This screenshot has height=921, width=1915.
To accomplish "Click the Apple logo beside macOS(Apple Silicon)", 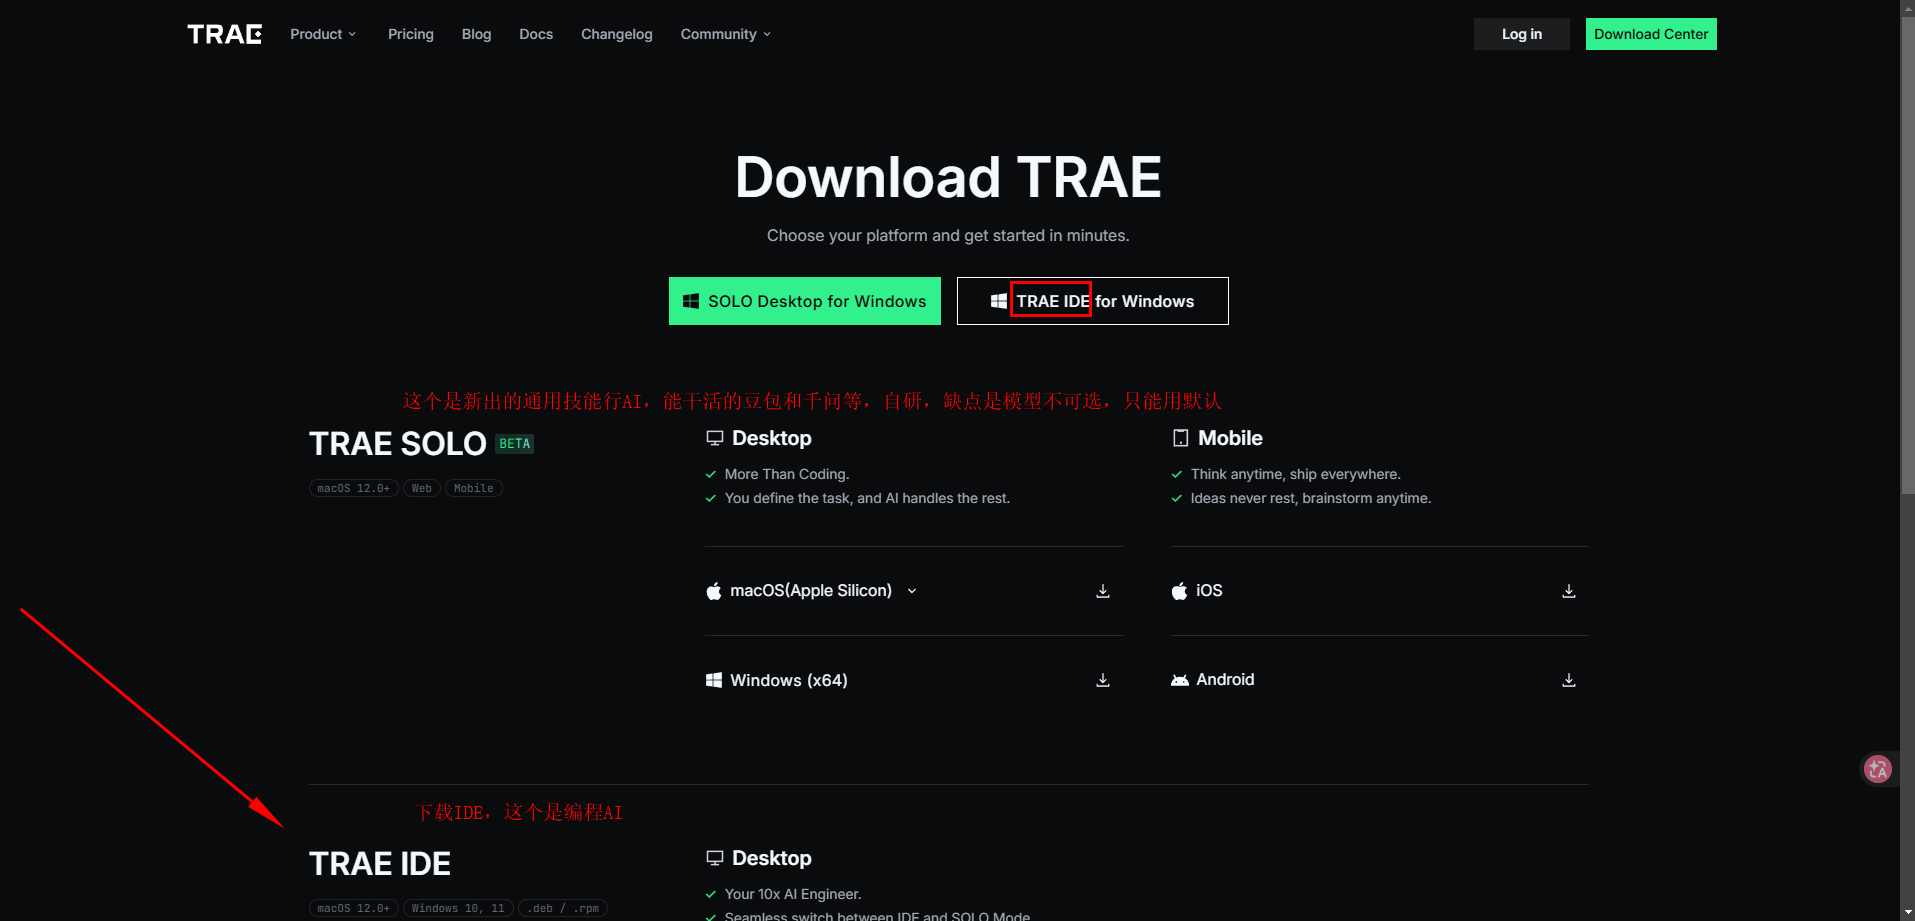I will [x=714, y=591].
